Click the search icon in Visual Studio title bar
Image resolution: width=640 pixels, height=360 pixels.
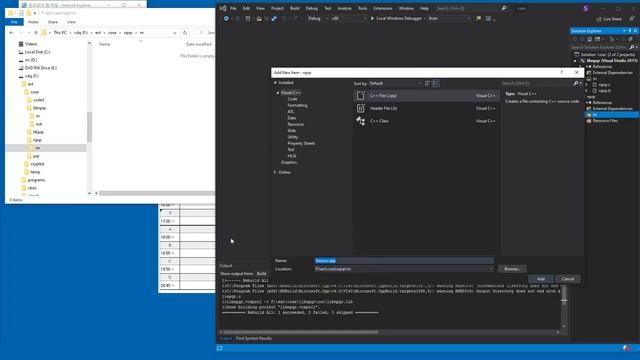tap(504, 8)
